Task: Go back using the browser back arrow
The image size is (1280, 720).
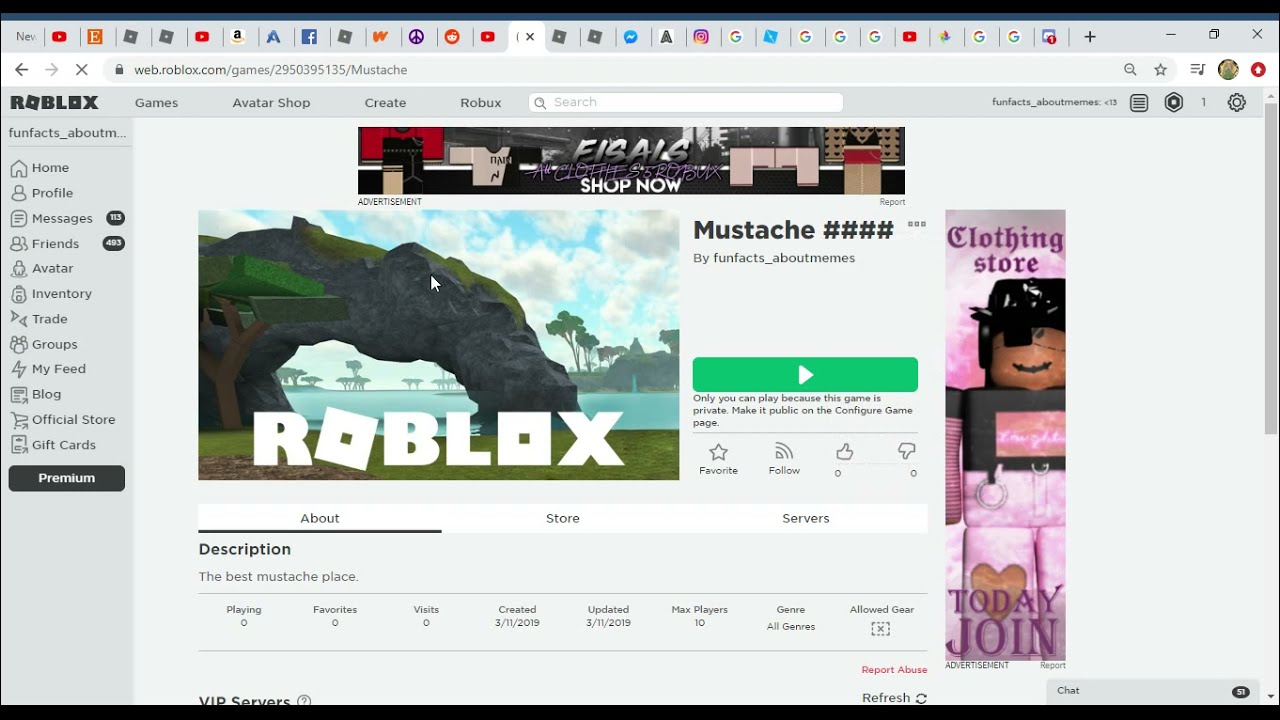Action: 21,69
